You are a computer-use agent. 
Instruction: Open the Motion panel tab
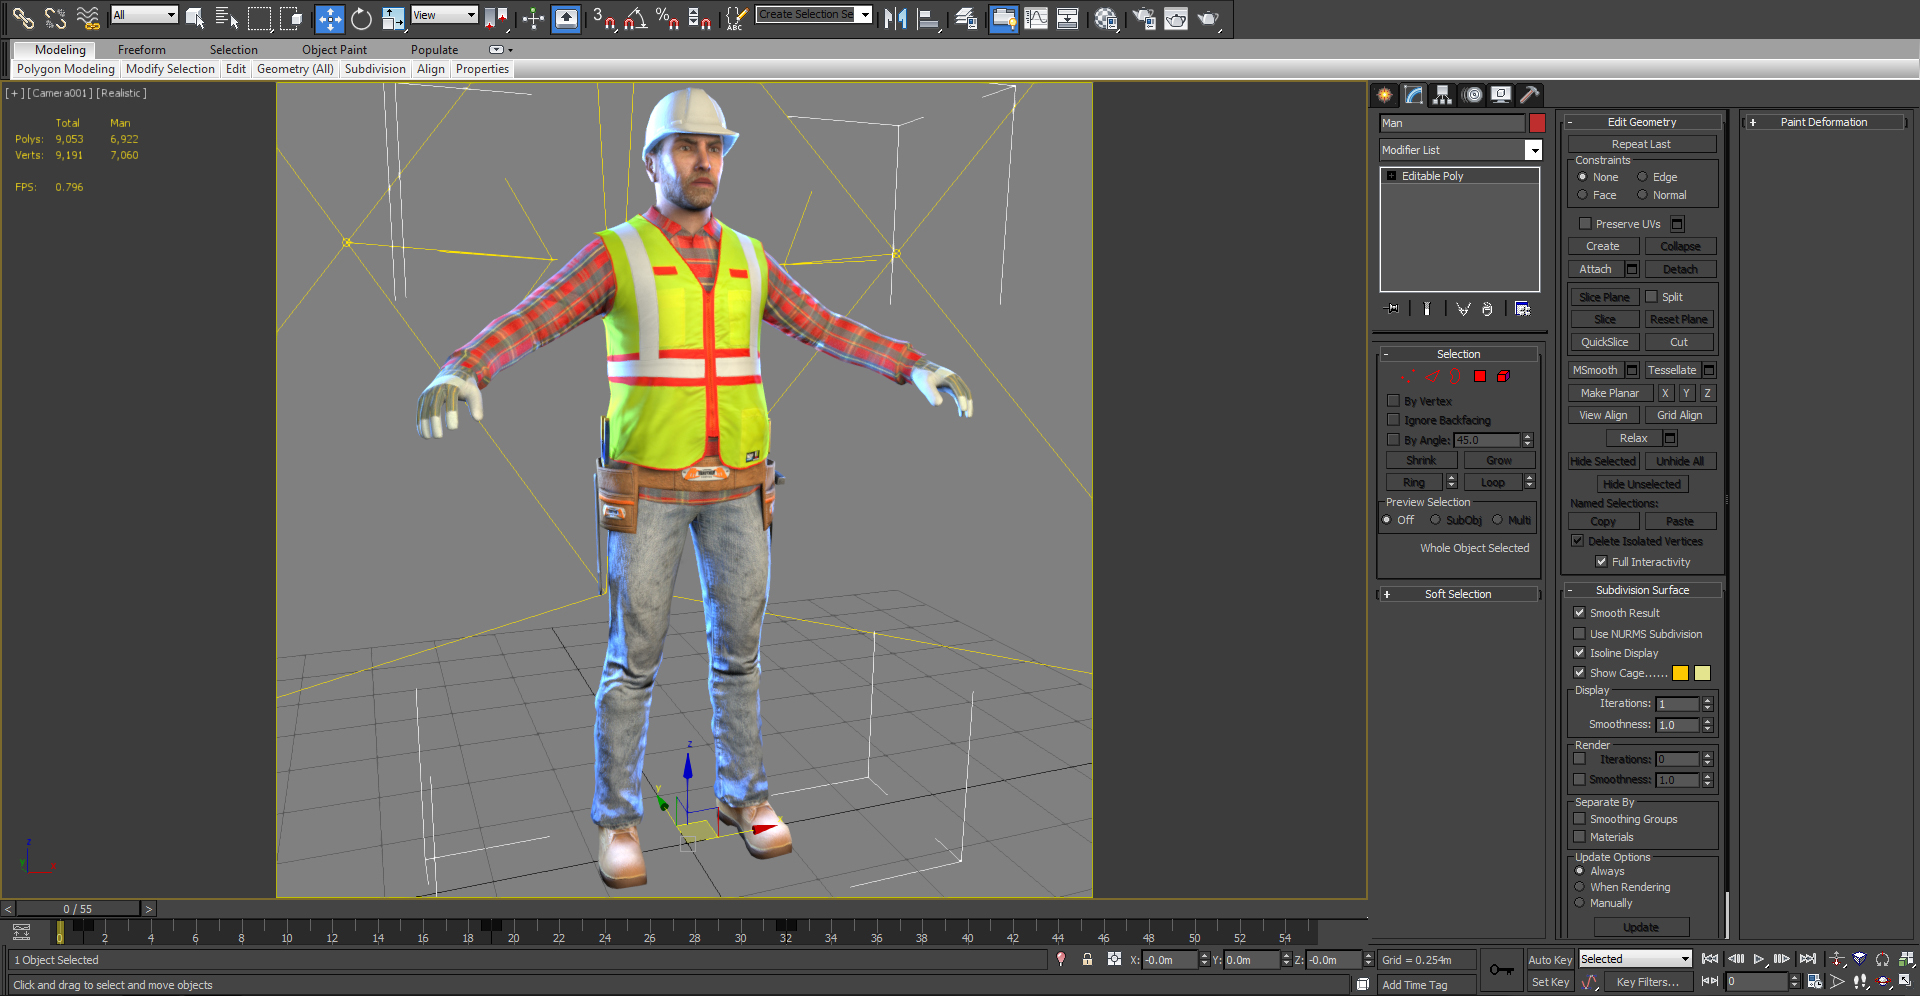coord(1472,95)
